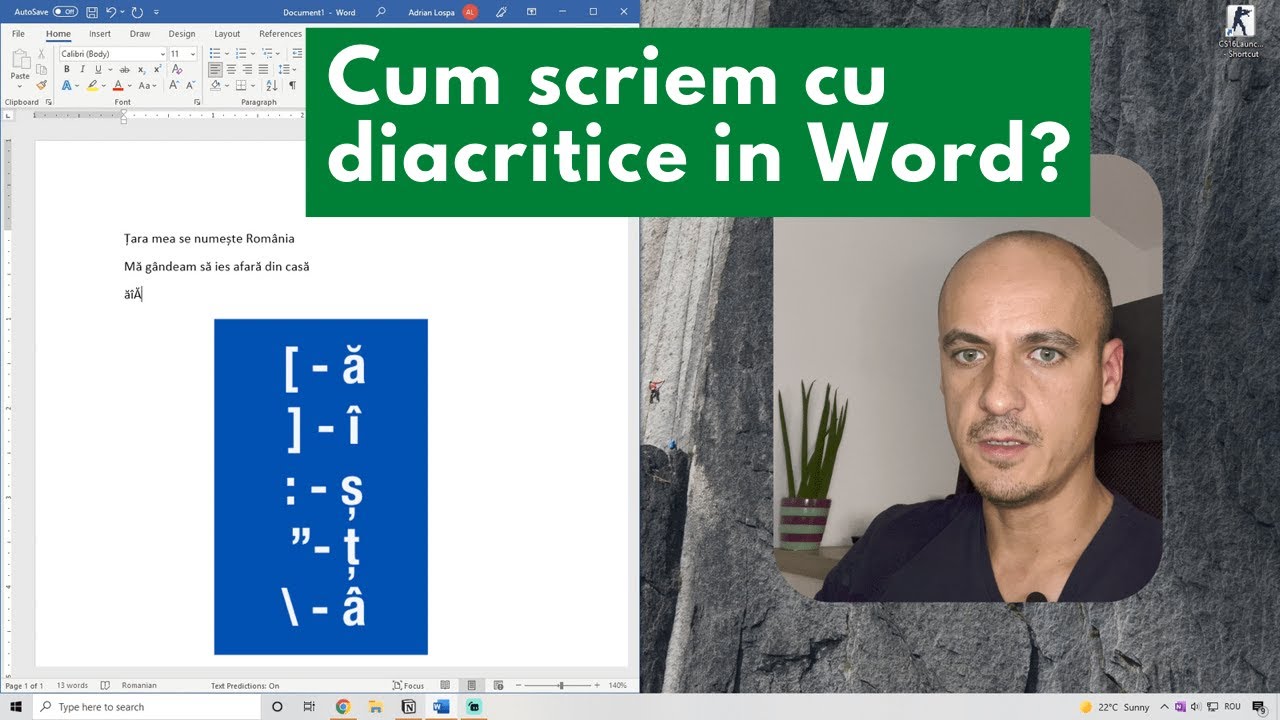1280x720 pixels.
Task: Open the Change Case Aa menu
Action: click(x=147, y=85)
